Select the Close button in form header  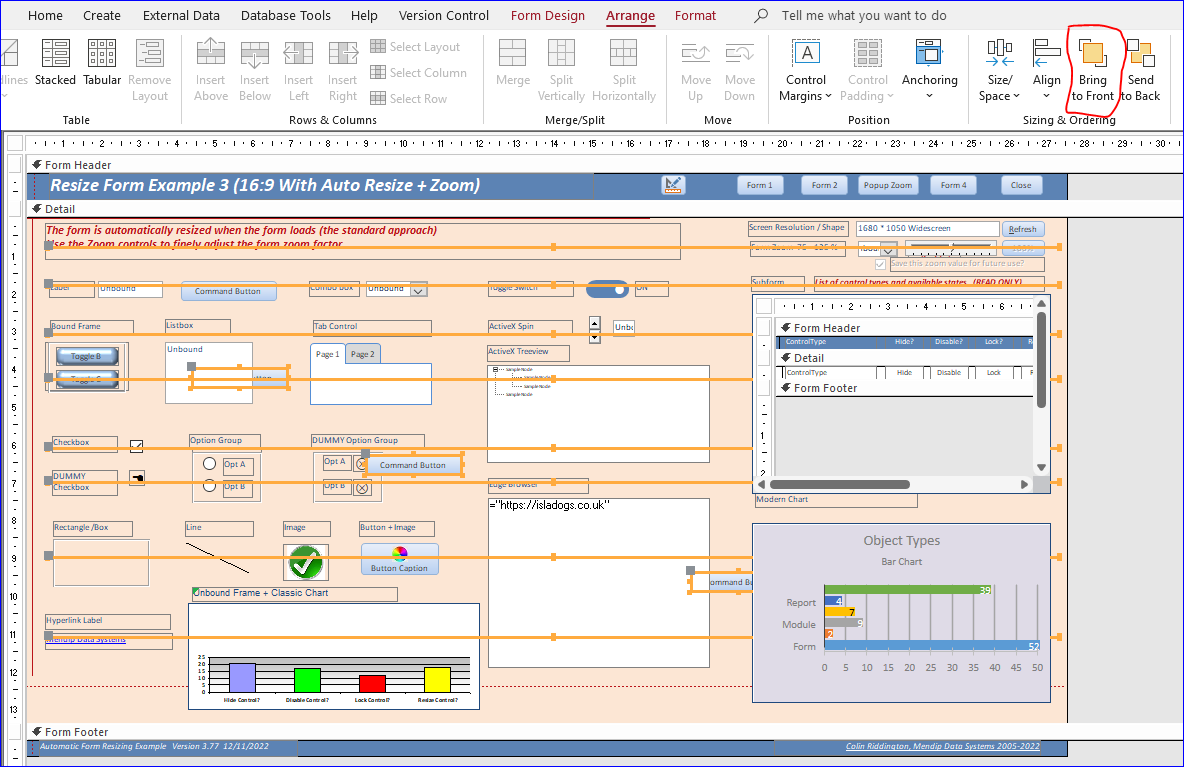1021,185
